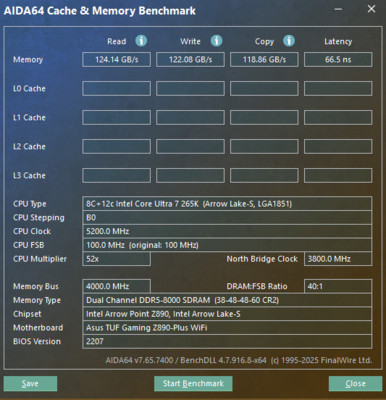Screen dimensions: 386x400
Task: Click the Memory Type DDR5-8000 field
Action: (227, 300)
